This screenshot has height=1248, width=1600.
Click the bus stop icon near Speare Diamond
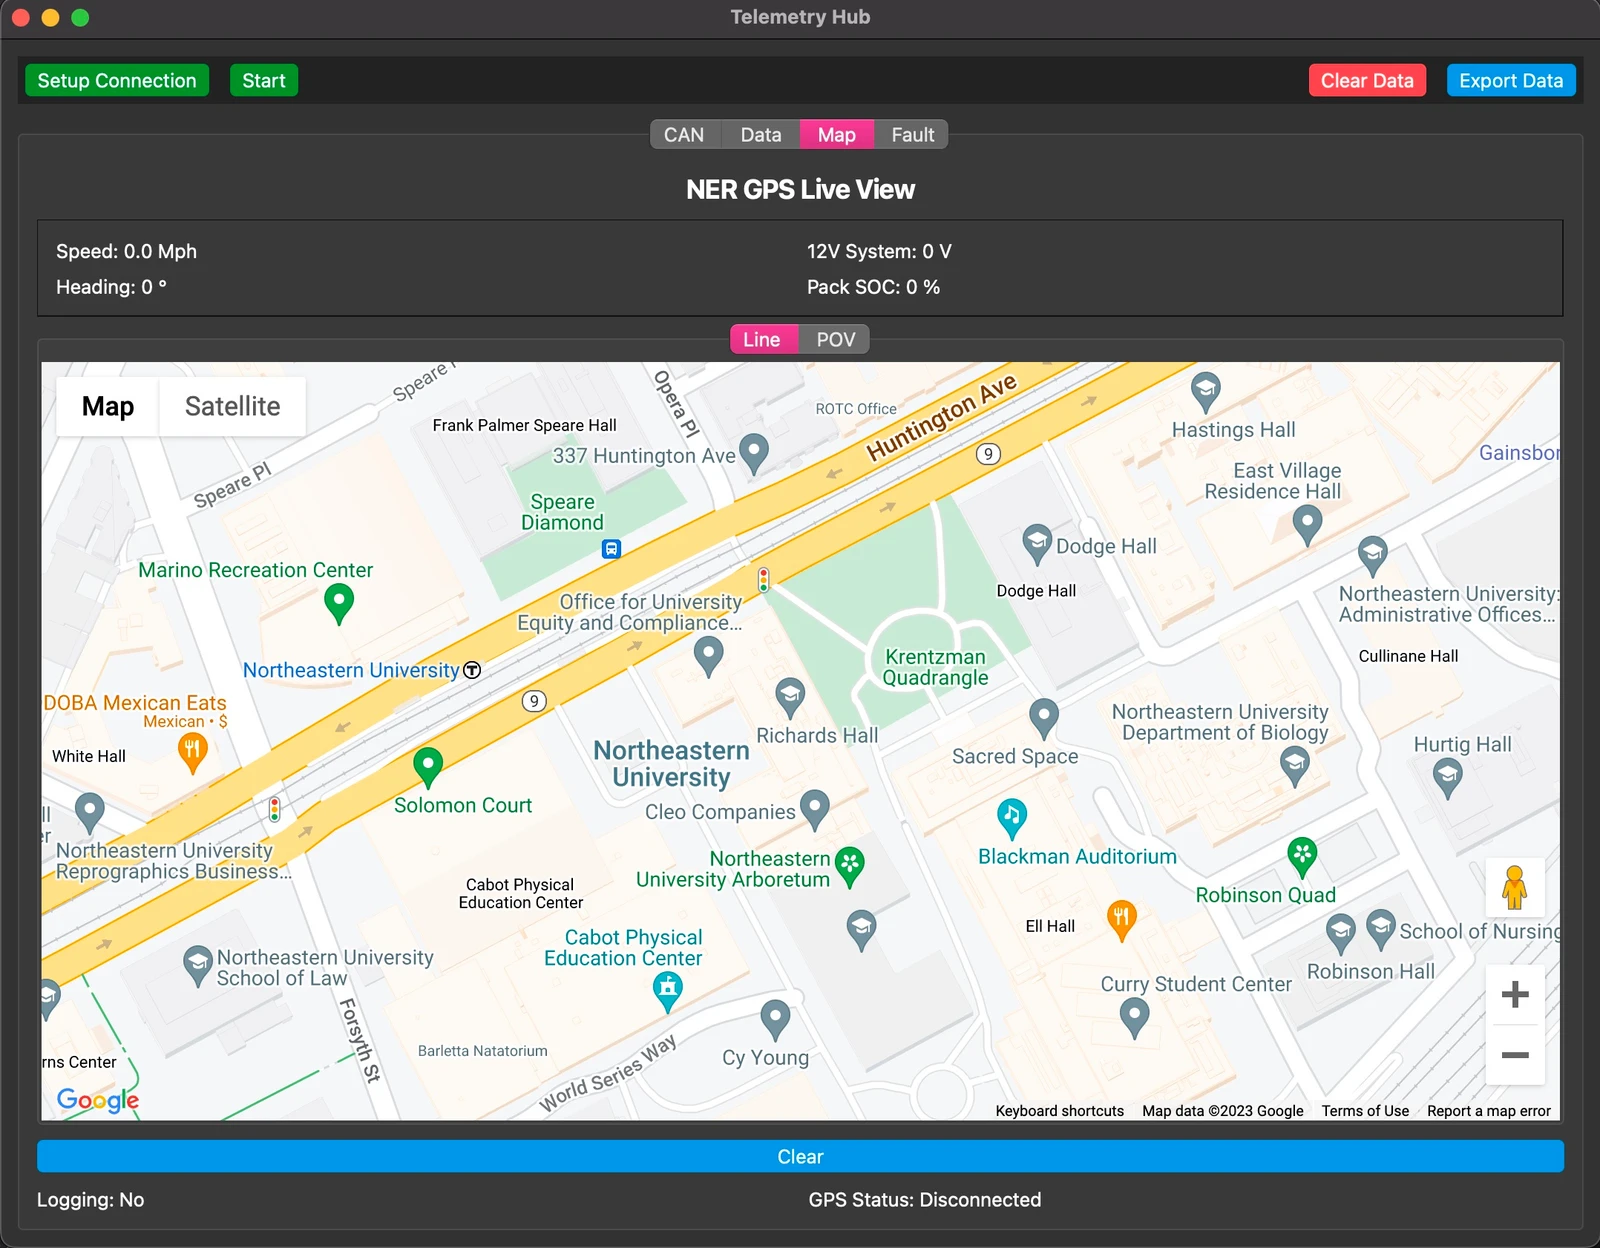point(611,549)
